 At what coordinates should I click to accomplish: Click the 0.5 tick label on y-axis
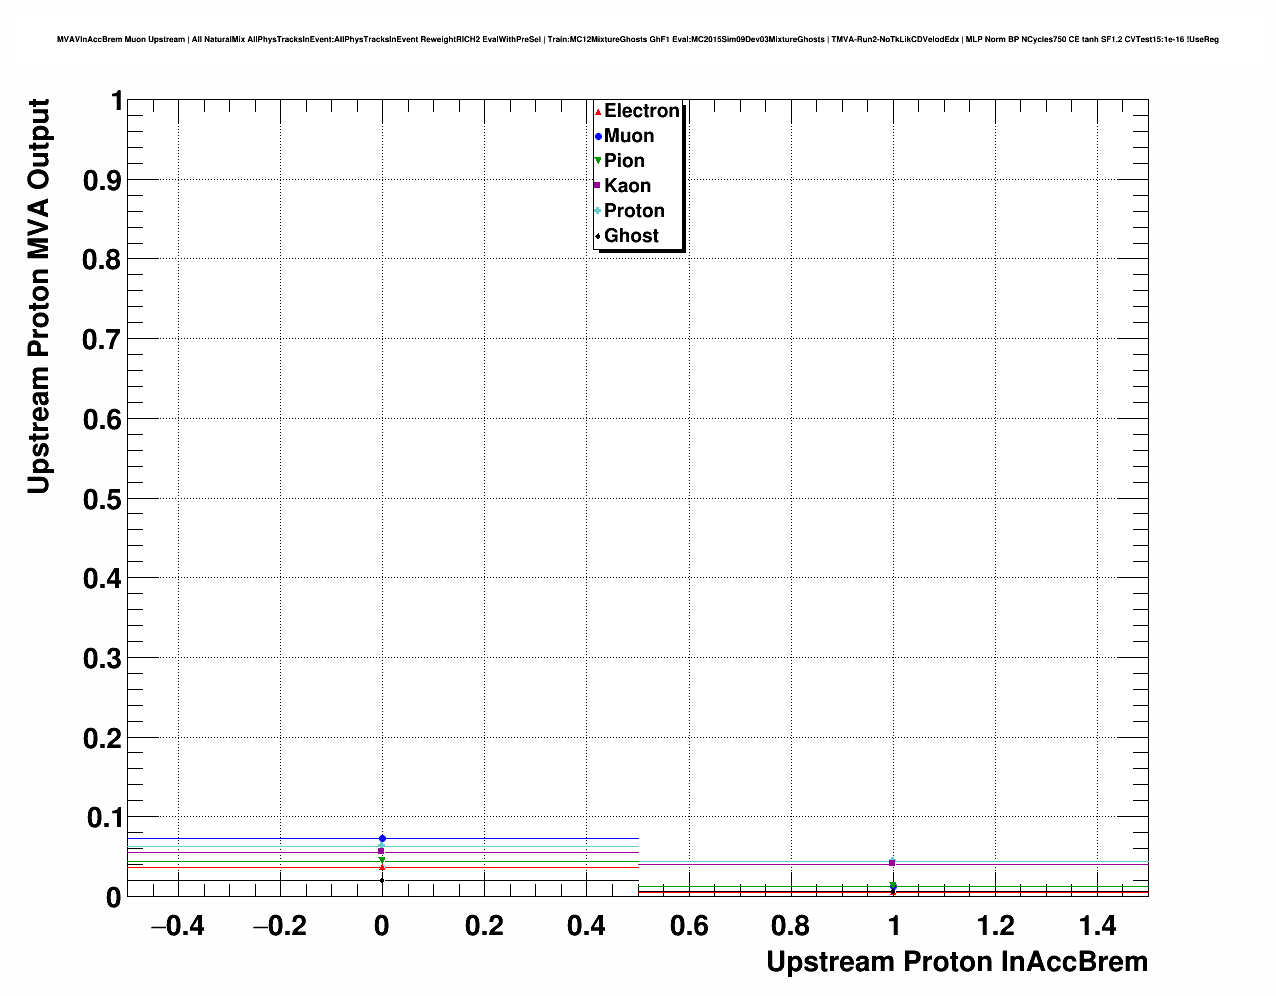pos(103,499)
